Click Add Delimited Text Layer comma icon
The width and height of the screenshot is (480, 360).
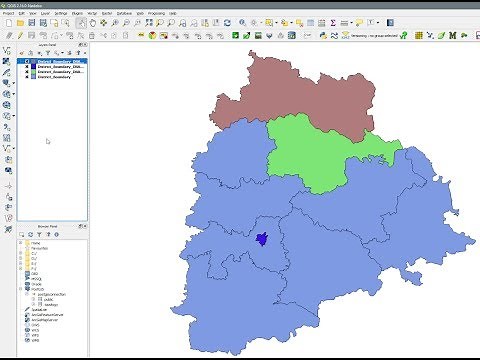coord(6,127)
